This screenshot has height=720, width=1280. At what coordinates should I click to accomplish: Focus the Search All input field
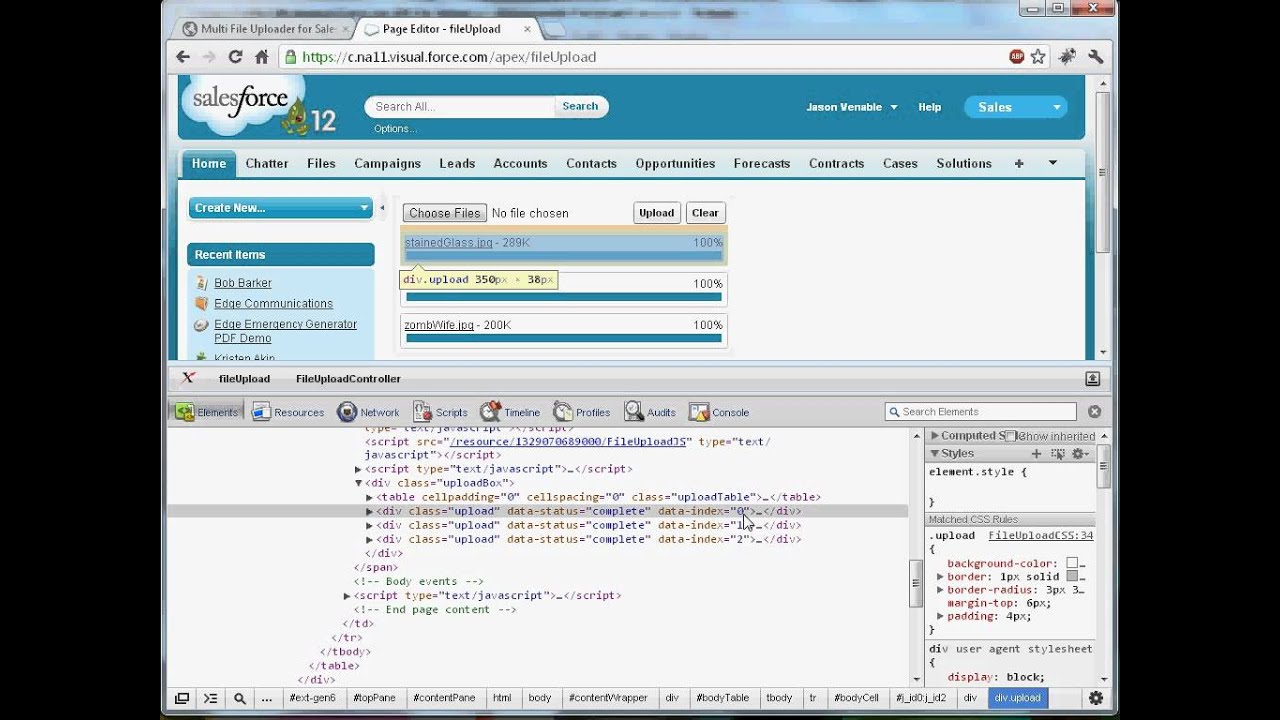pyautogui.click(x=460, y=107)
